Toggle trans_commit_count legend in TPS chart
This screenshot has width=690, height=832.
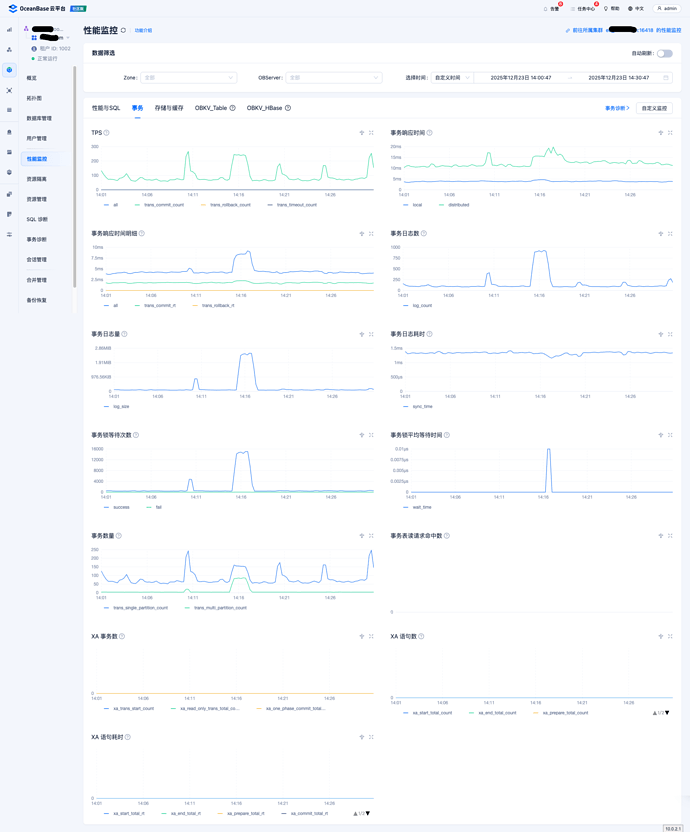tap(163, 205)
